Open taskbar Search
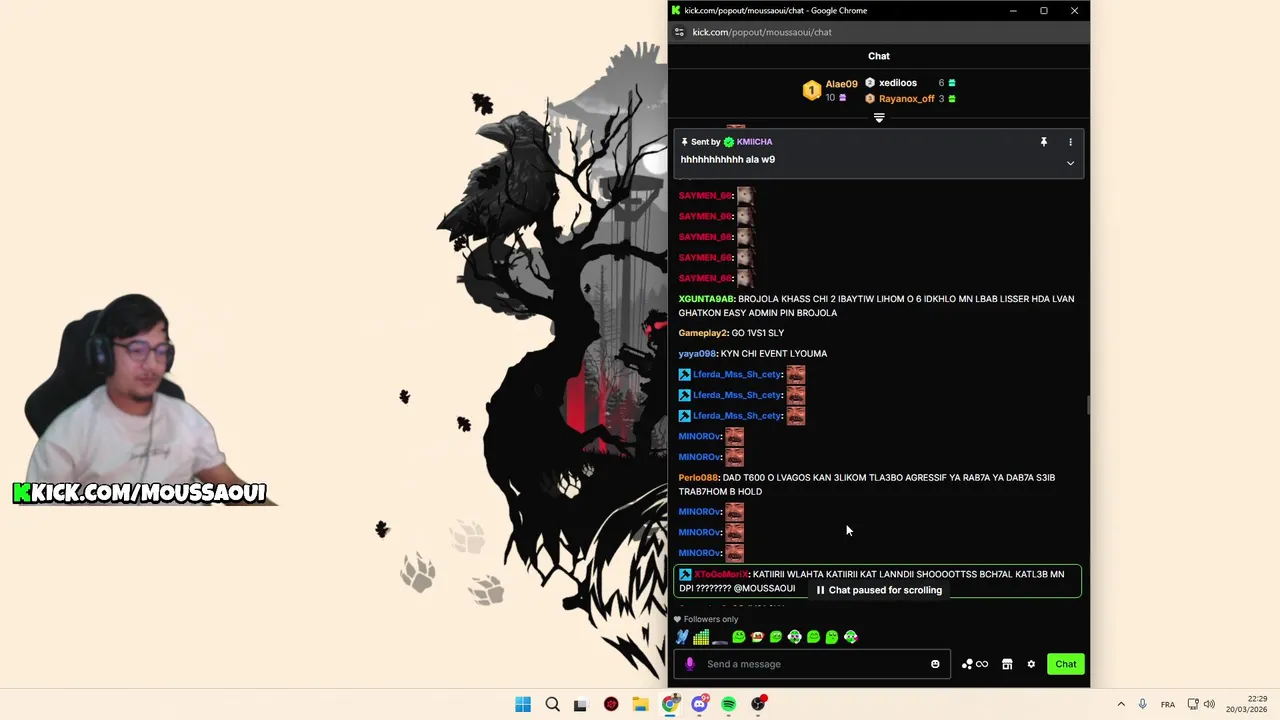 tap(552, 704)
